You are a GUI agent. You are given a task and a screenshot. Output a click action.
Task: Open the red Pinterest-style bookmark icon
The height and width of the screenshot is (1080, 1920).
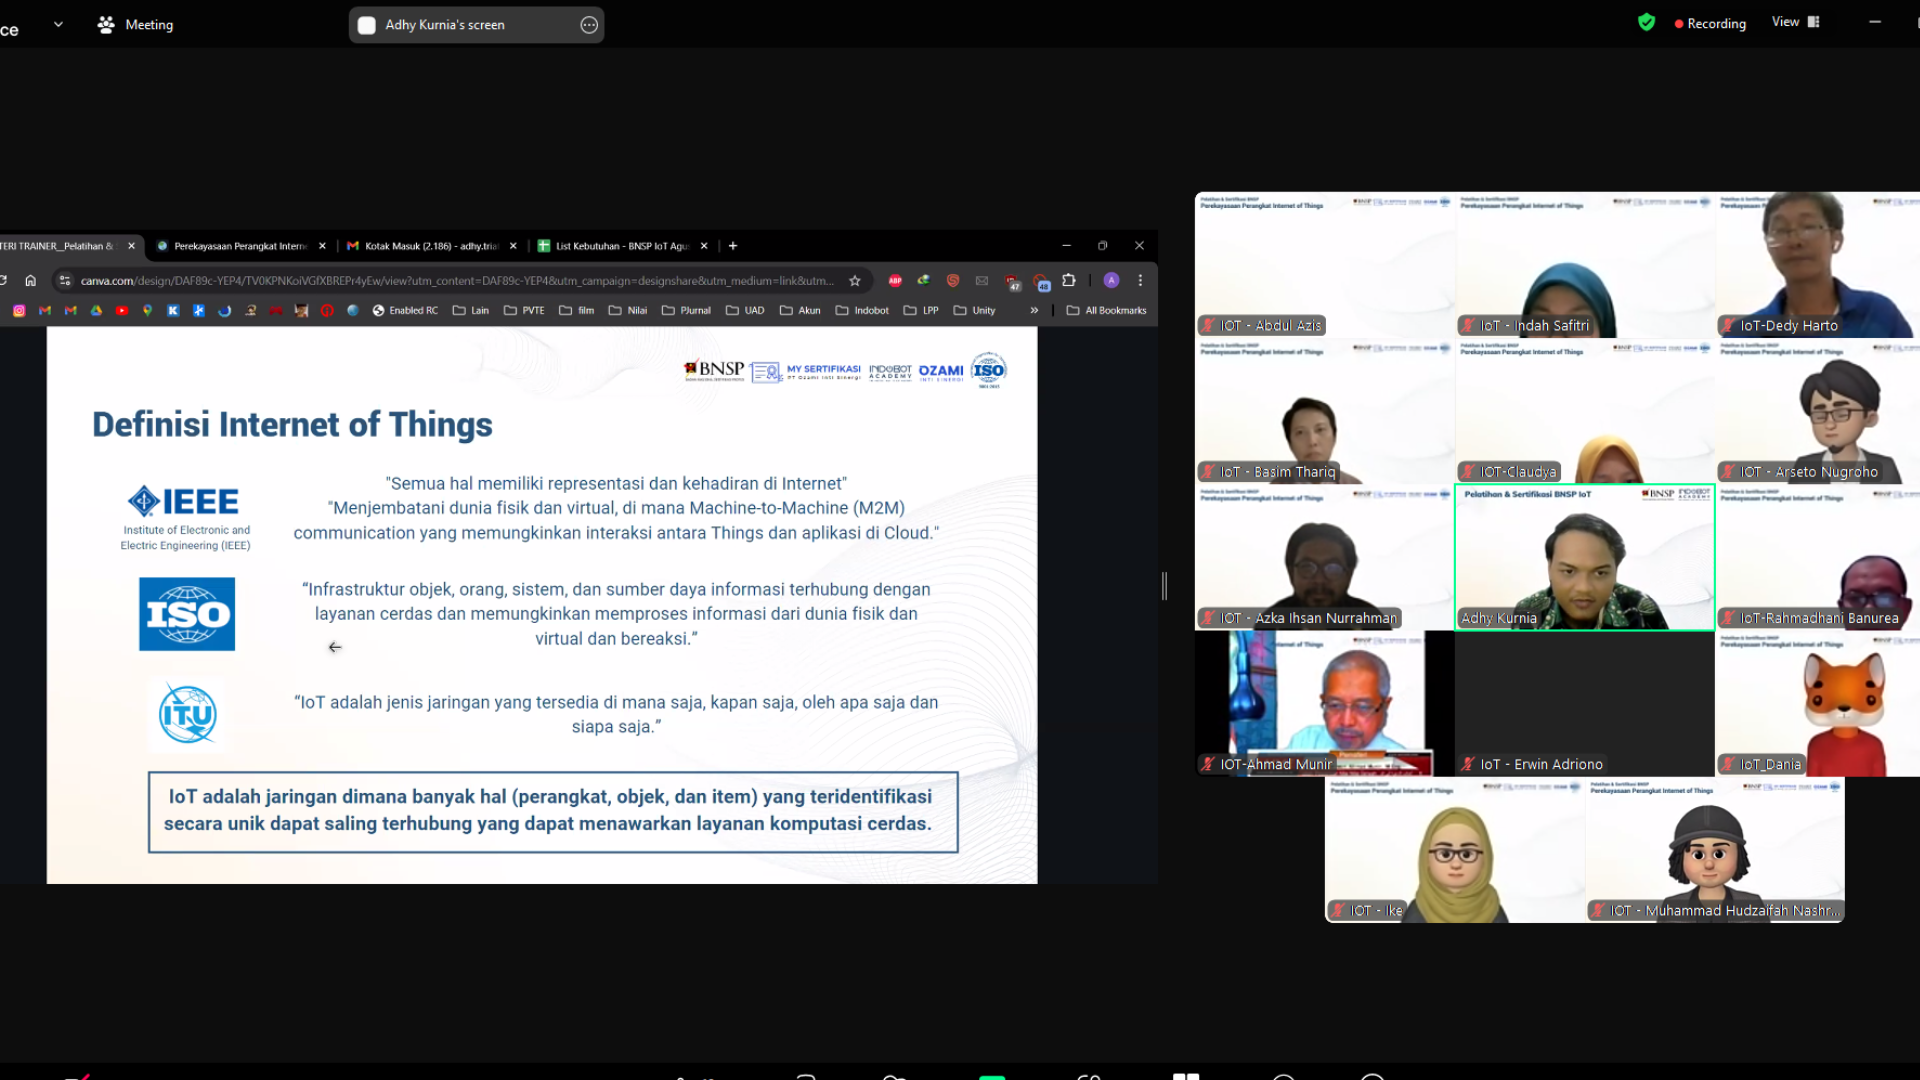pyautogui.click(x=327, y=311)
